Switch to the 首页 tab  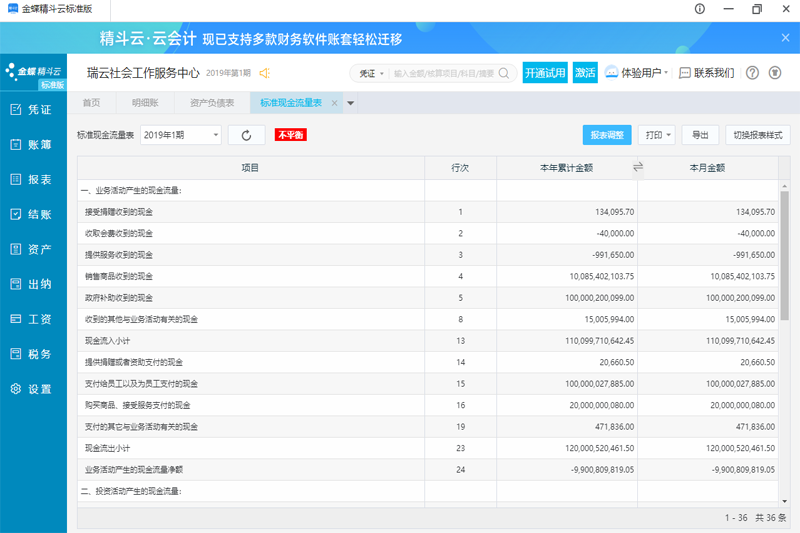tap(91, 103)
